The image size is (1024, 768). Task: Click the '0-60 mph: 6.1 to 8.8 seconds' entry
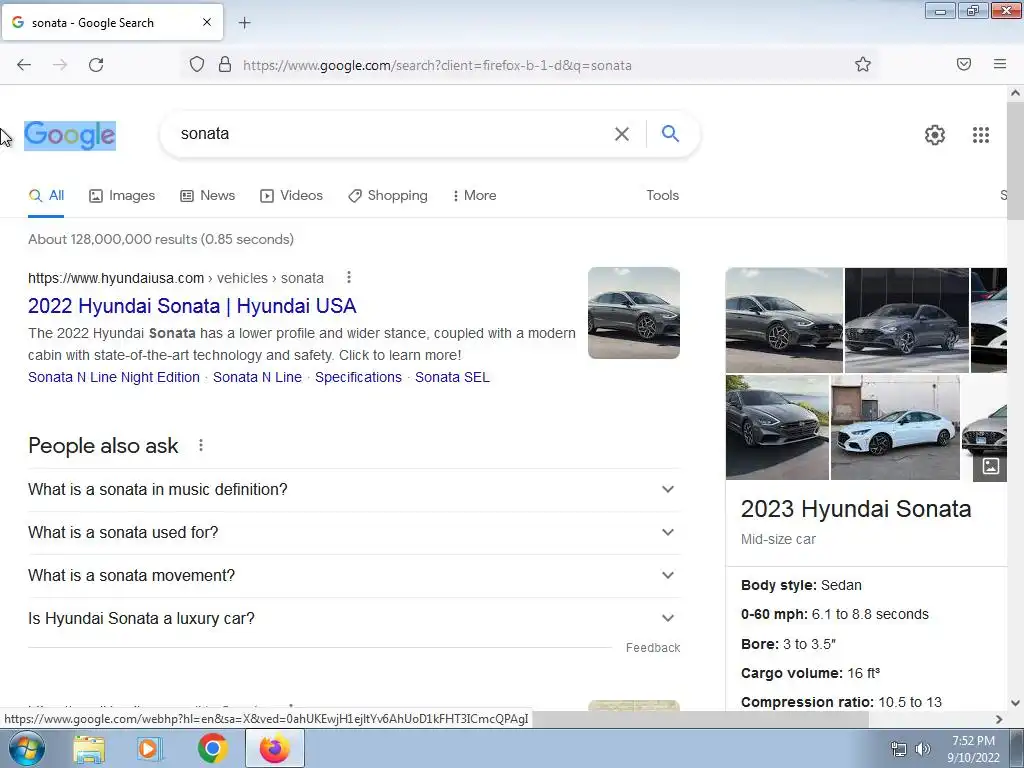pos(835,615)
